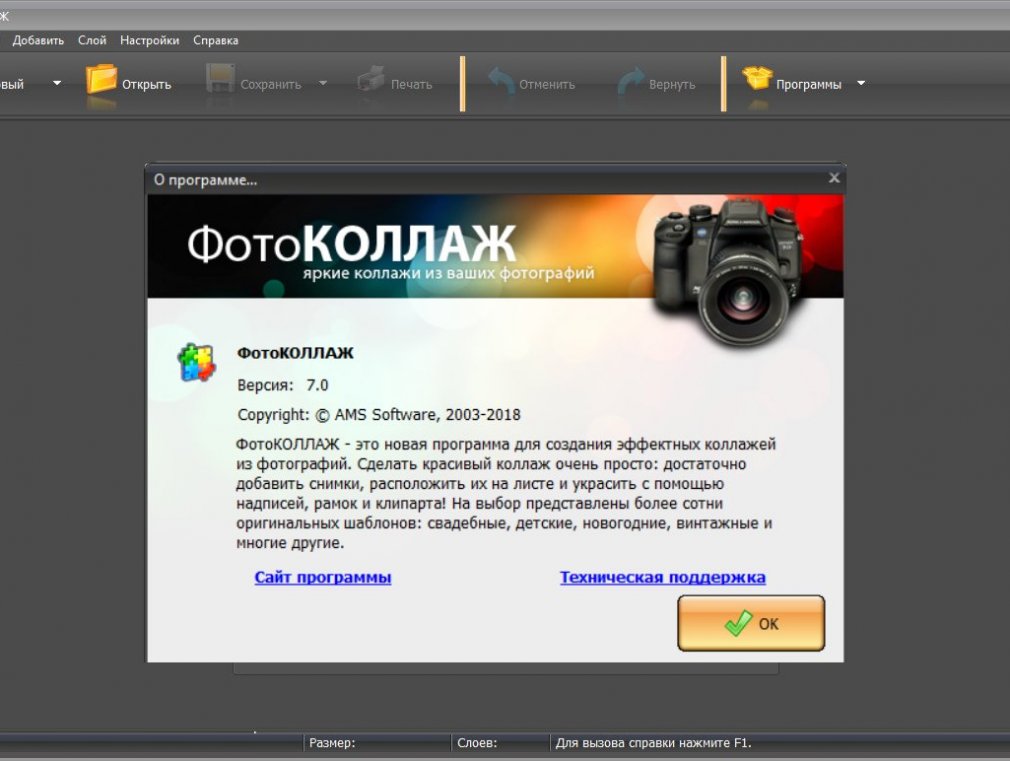Open the Добавить menu
Image resolution: width=1010 pixels, height=761 pixels.
(x=38, y=41)
